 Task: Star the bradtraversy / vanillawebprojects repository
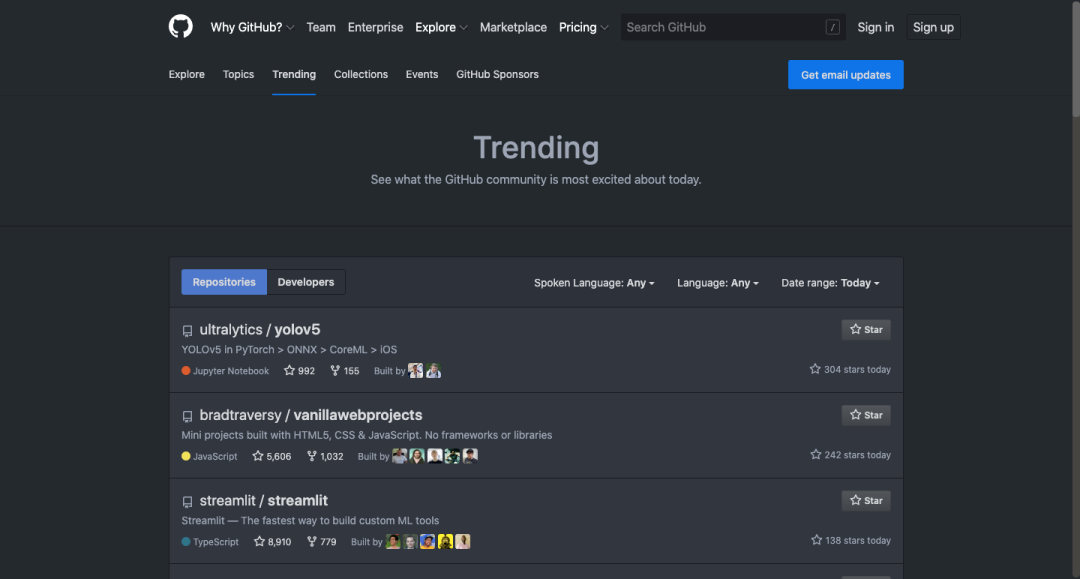coord(866,415)
